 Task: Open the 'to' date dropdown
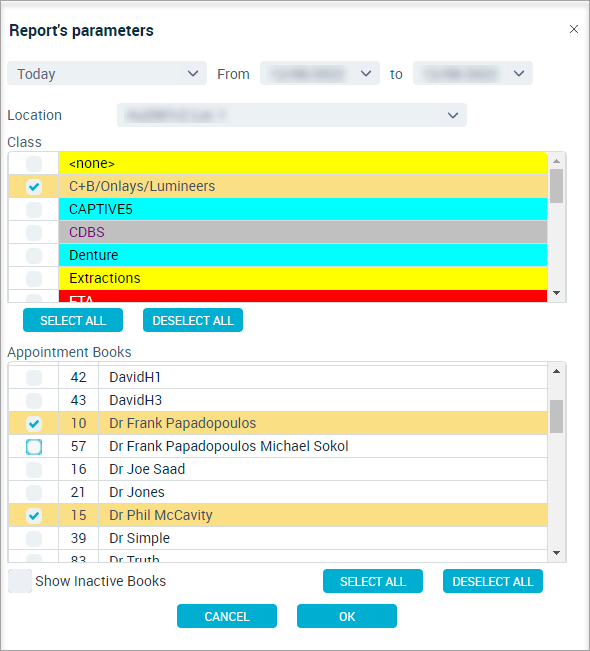pos(472,73)
